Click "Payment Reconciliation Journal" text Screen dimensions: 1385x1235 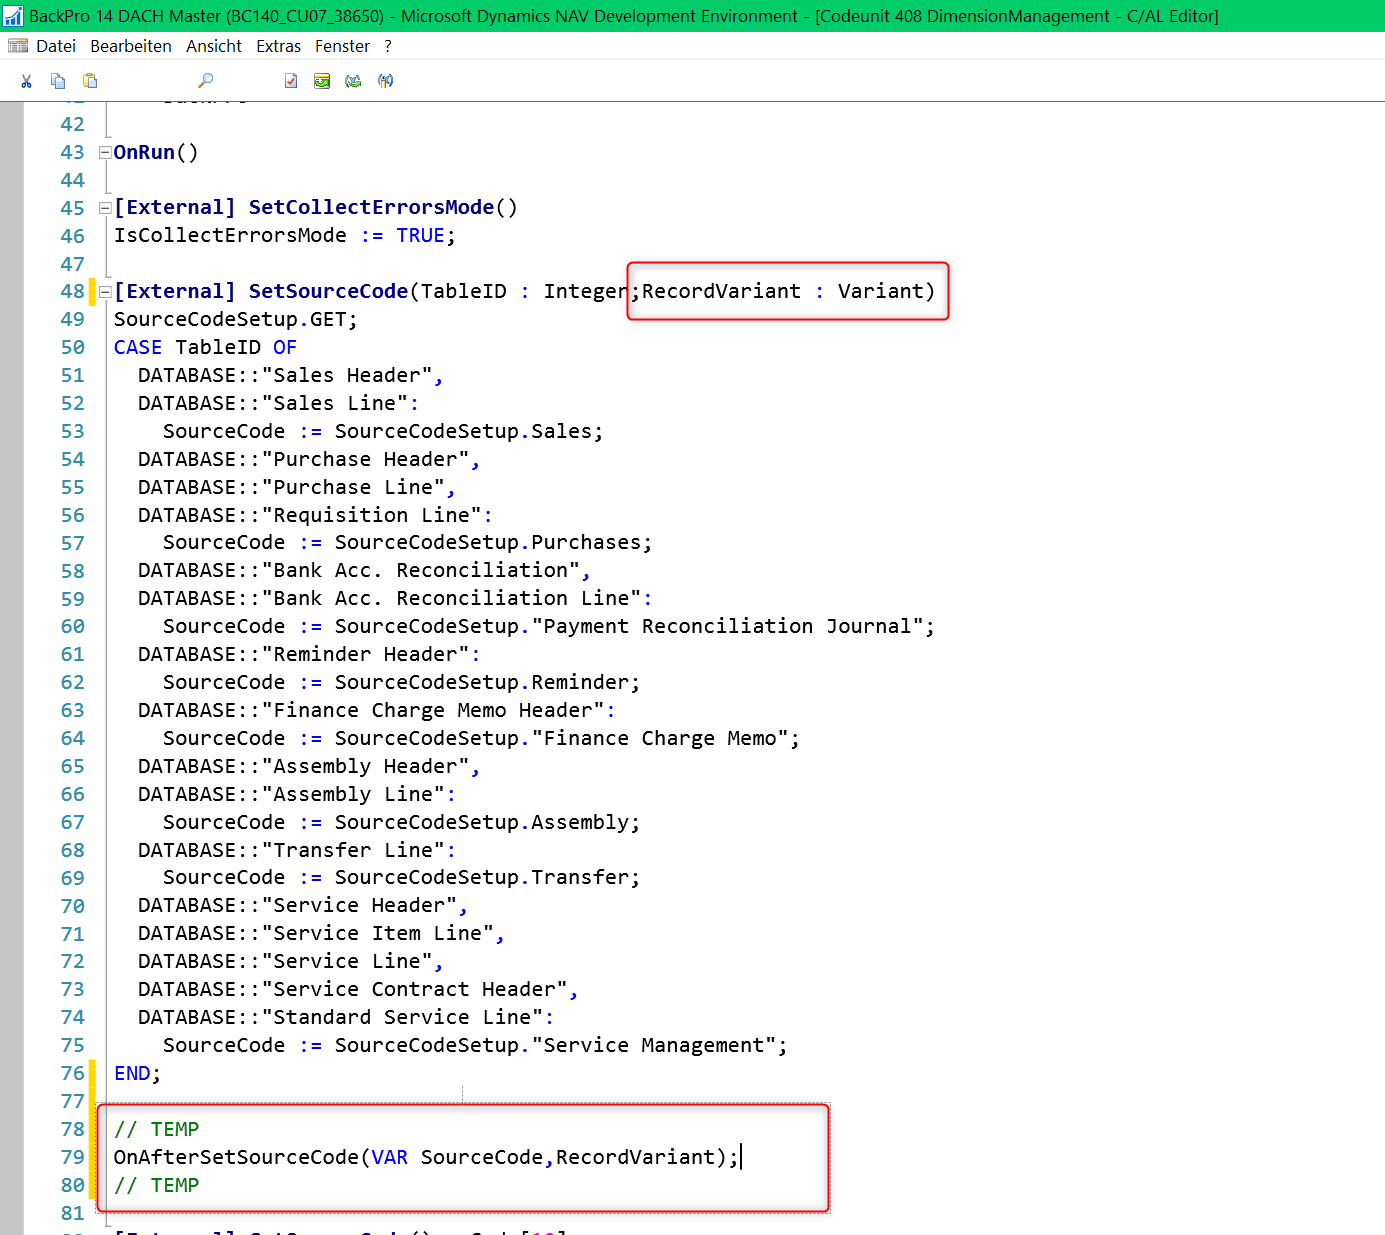click(728, 626)
